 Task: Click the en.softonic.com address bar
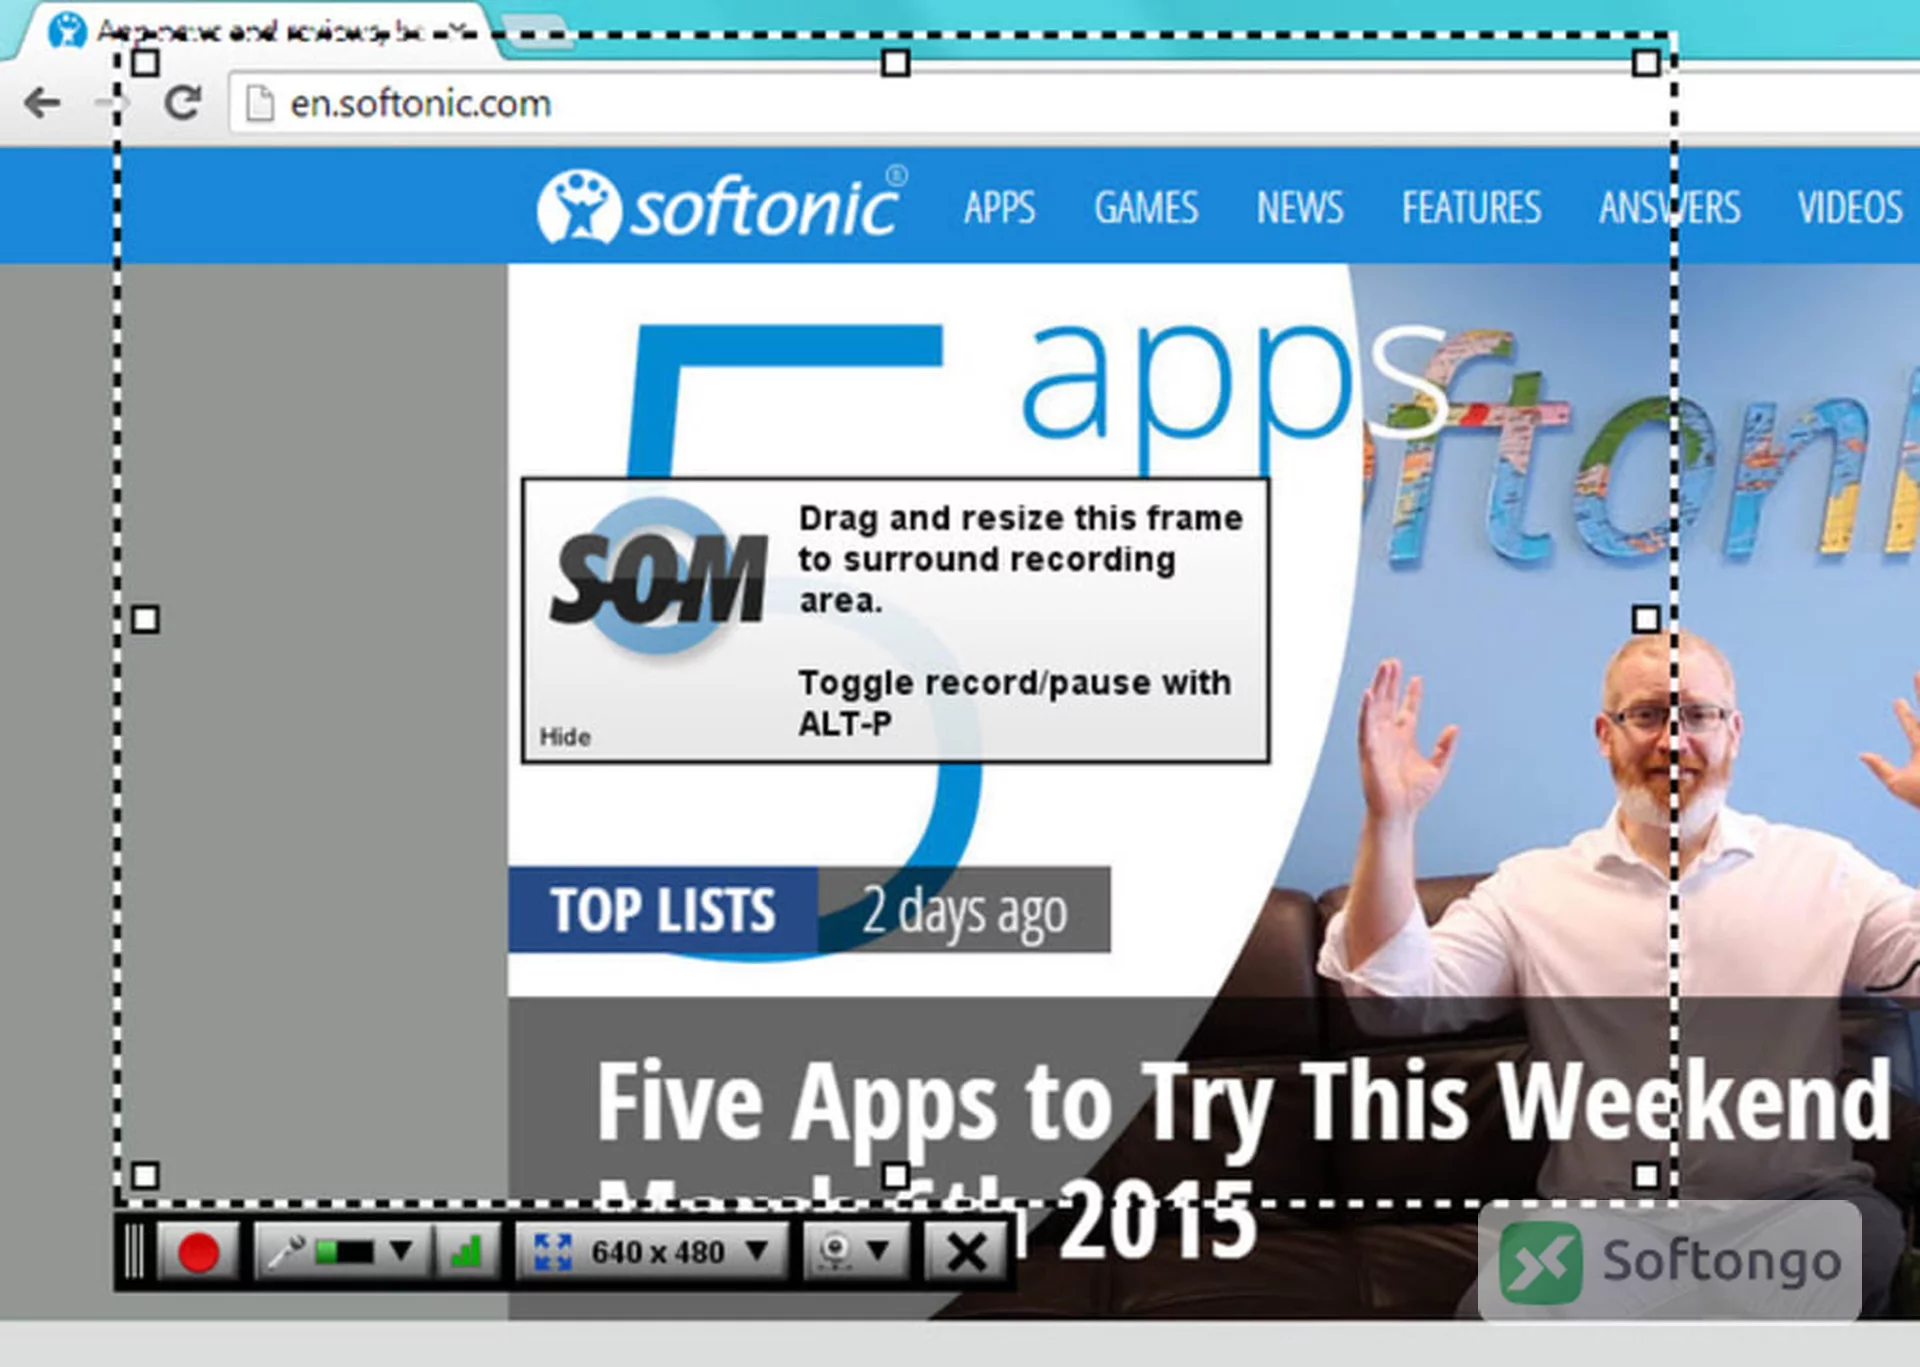[1074, 103]
